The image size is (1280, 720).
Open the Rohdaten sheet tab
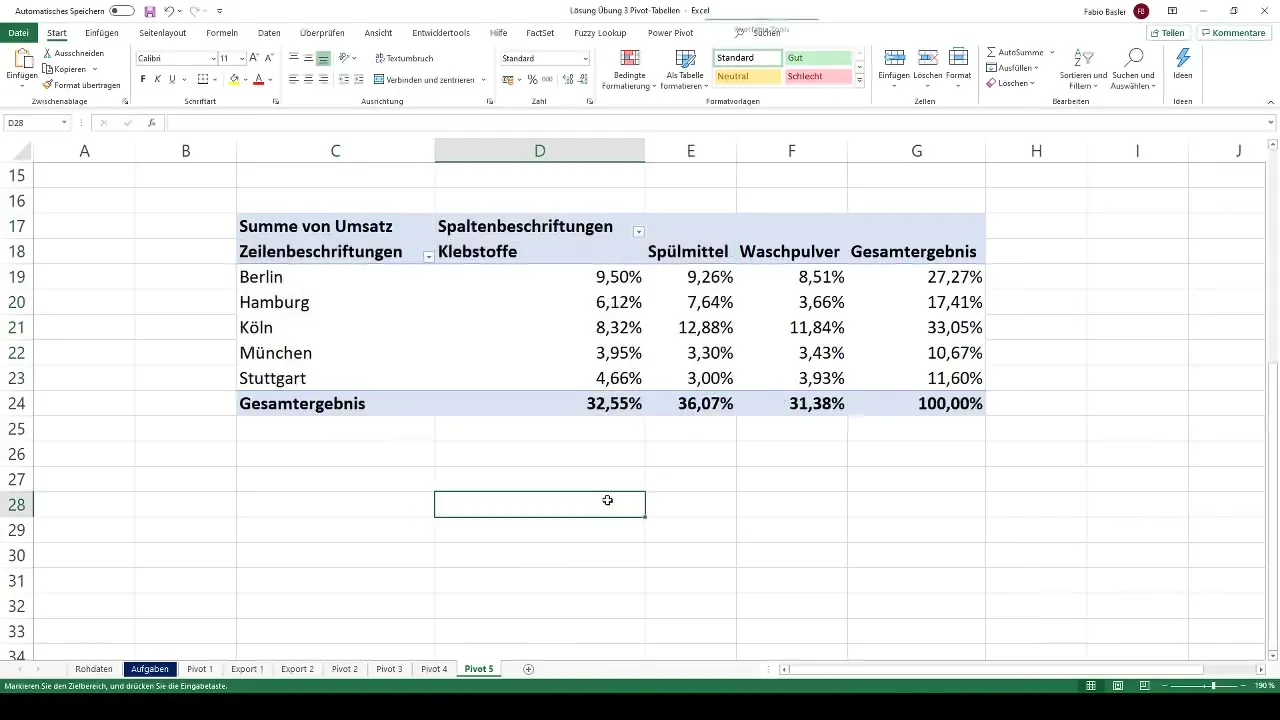pos(94,669)
